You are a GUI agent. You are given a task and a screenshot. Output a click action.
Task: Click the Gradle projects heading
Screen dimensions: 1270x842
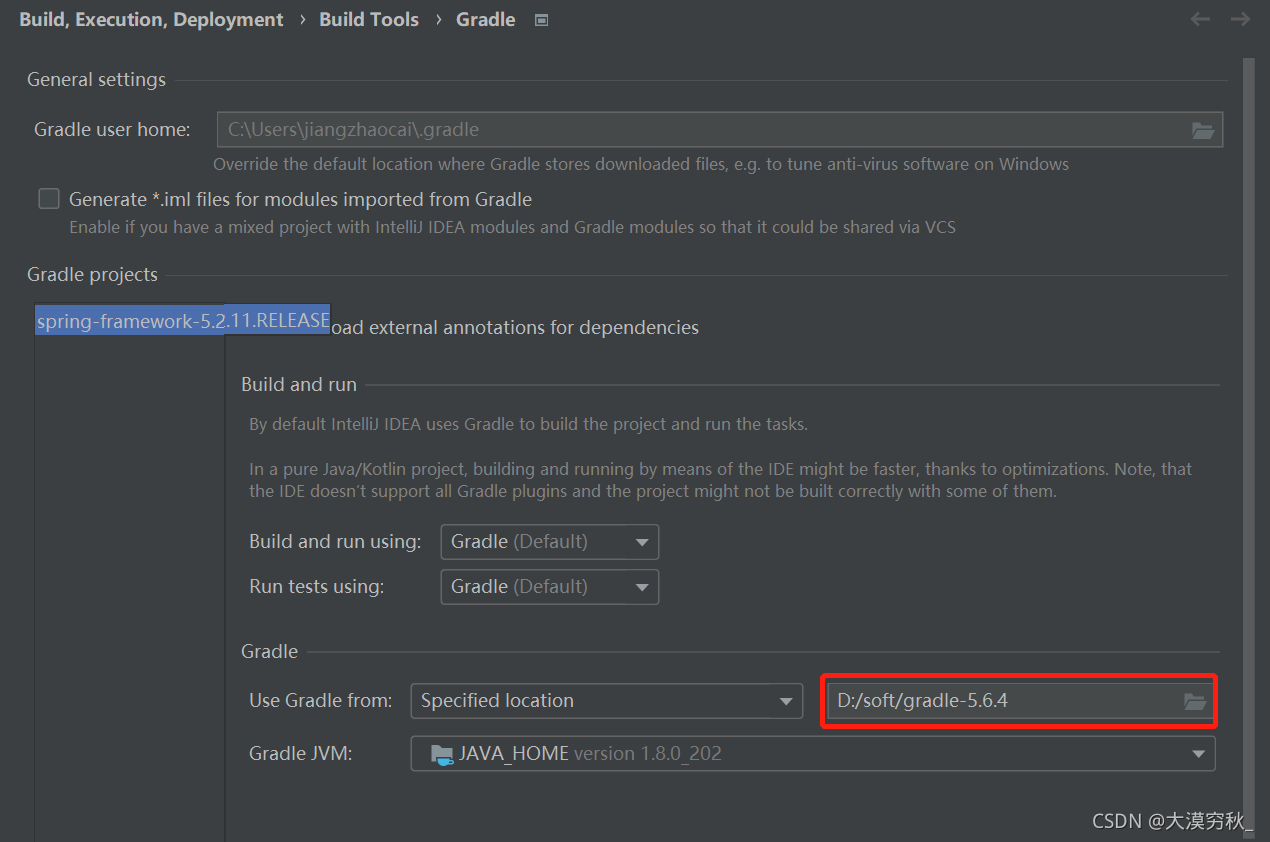[x=92, y=275]
